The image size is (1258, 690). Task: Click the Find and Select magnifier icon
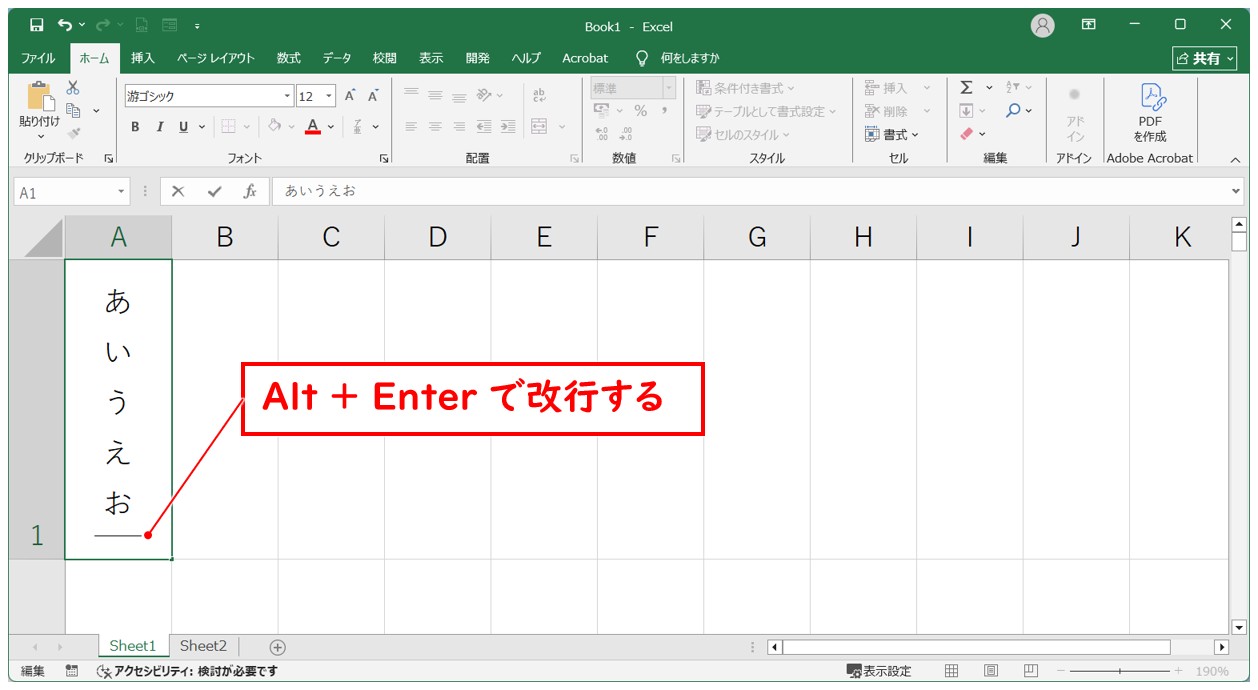pos(1013,110)
